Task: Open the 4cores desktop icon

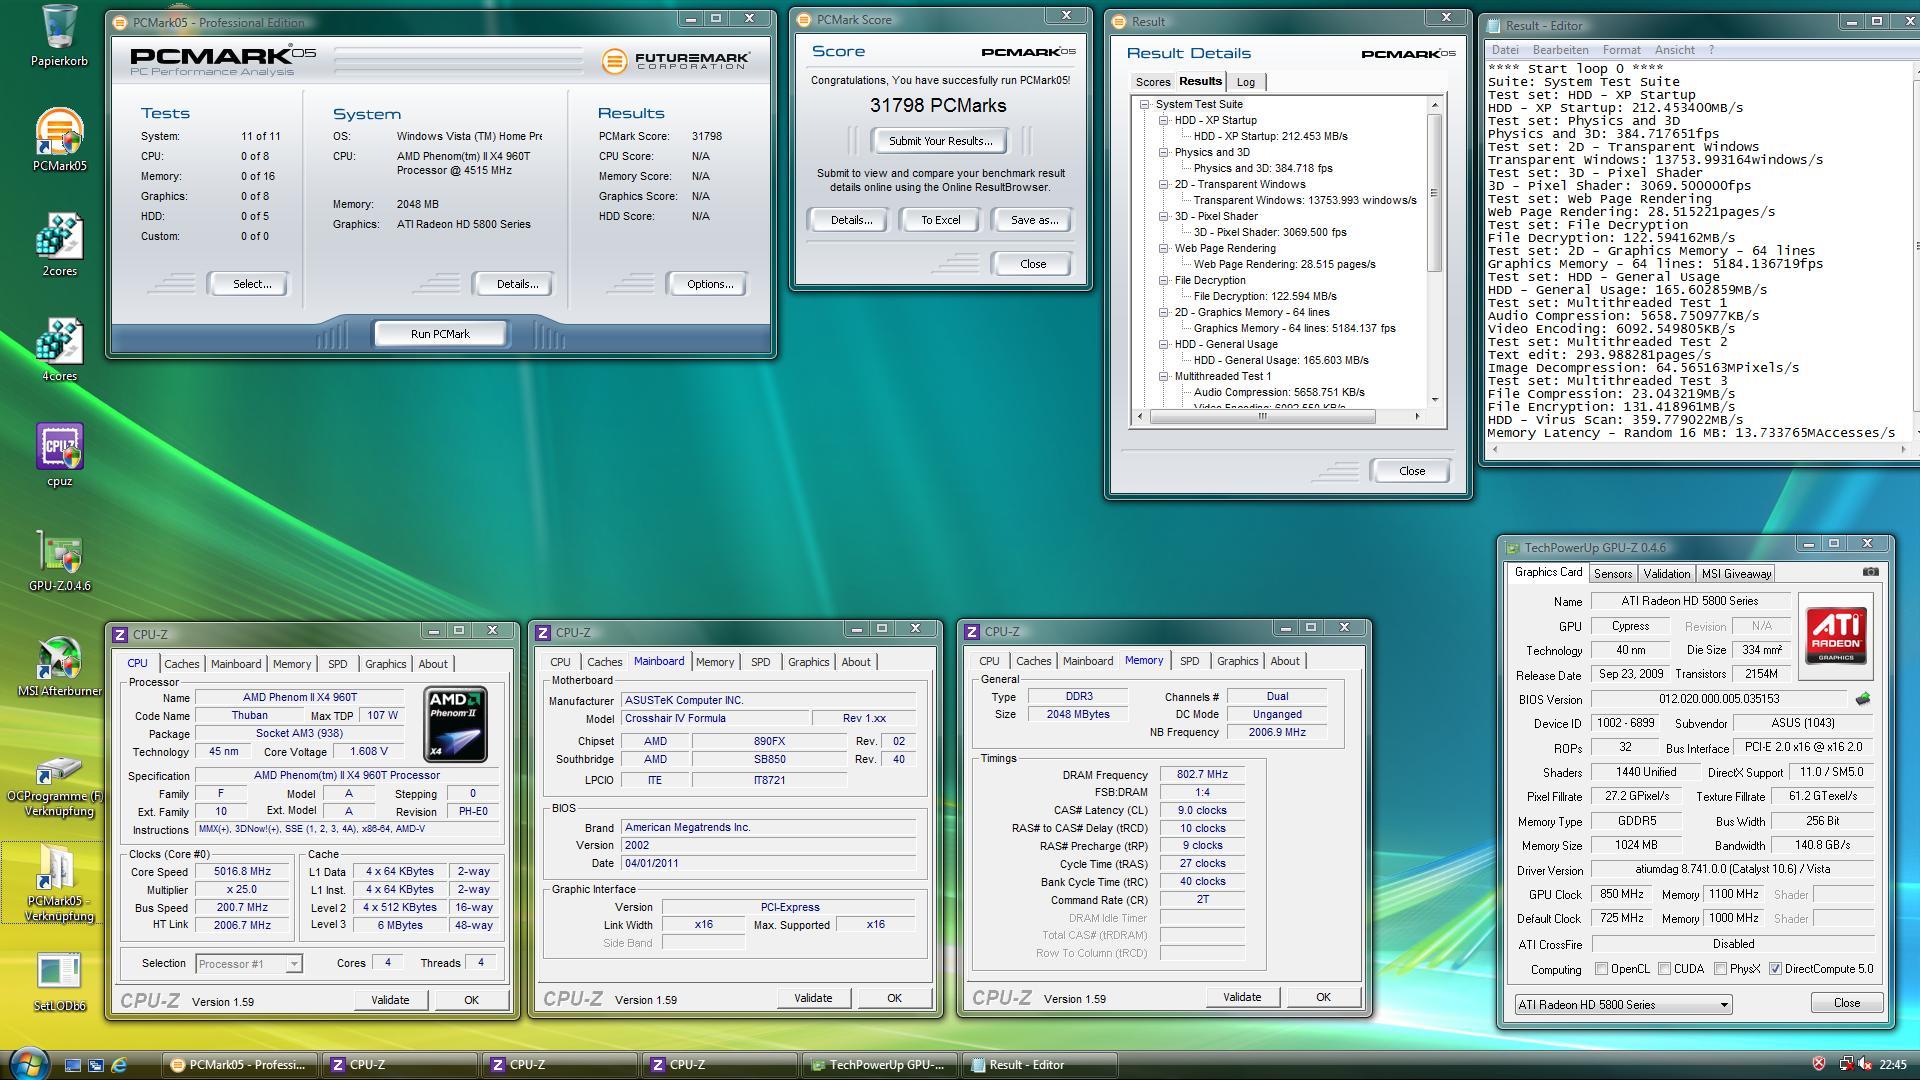Action: point(59,350)
